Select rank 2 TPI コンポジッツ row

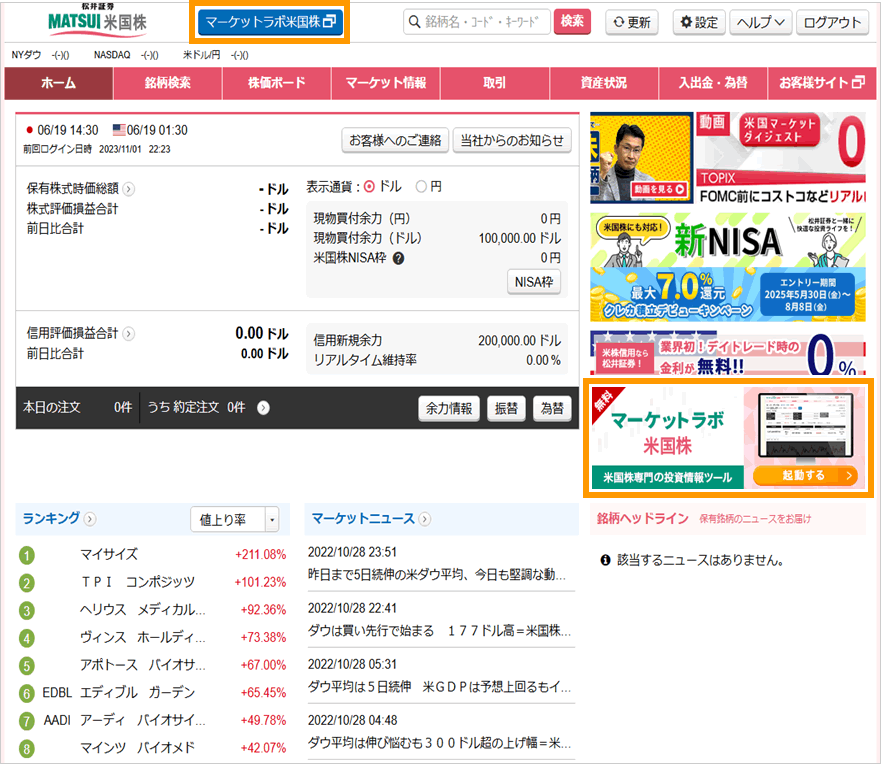pyautogui.click(x=153, y=582)
